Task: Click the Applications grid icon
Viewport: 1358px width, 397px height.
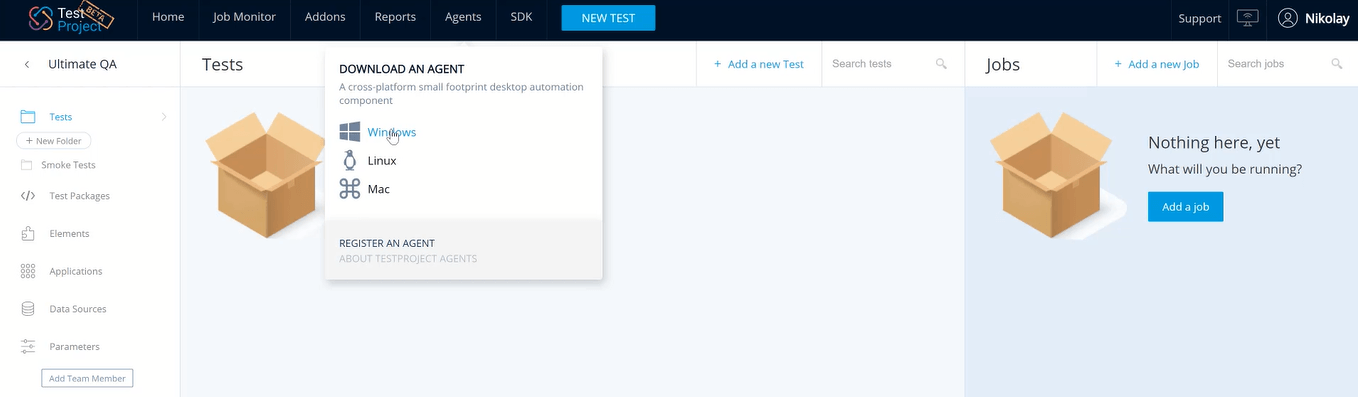Action: pos(28,271)
